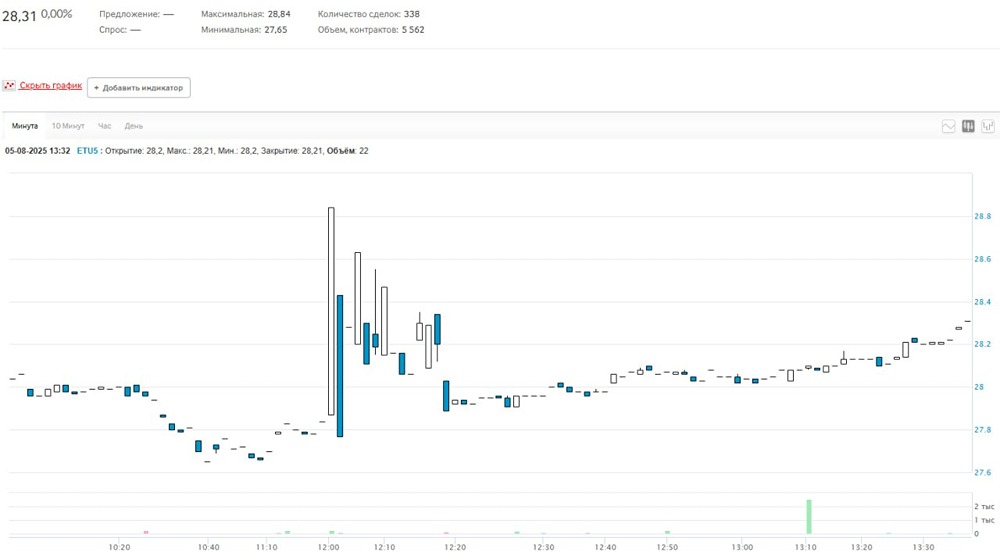Click the tallest white candle at 12:00
Image resolution: width=1000 pixels, height=552 pixels.
[331, 310]
